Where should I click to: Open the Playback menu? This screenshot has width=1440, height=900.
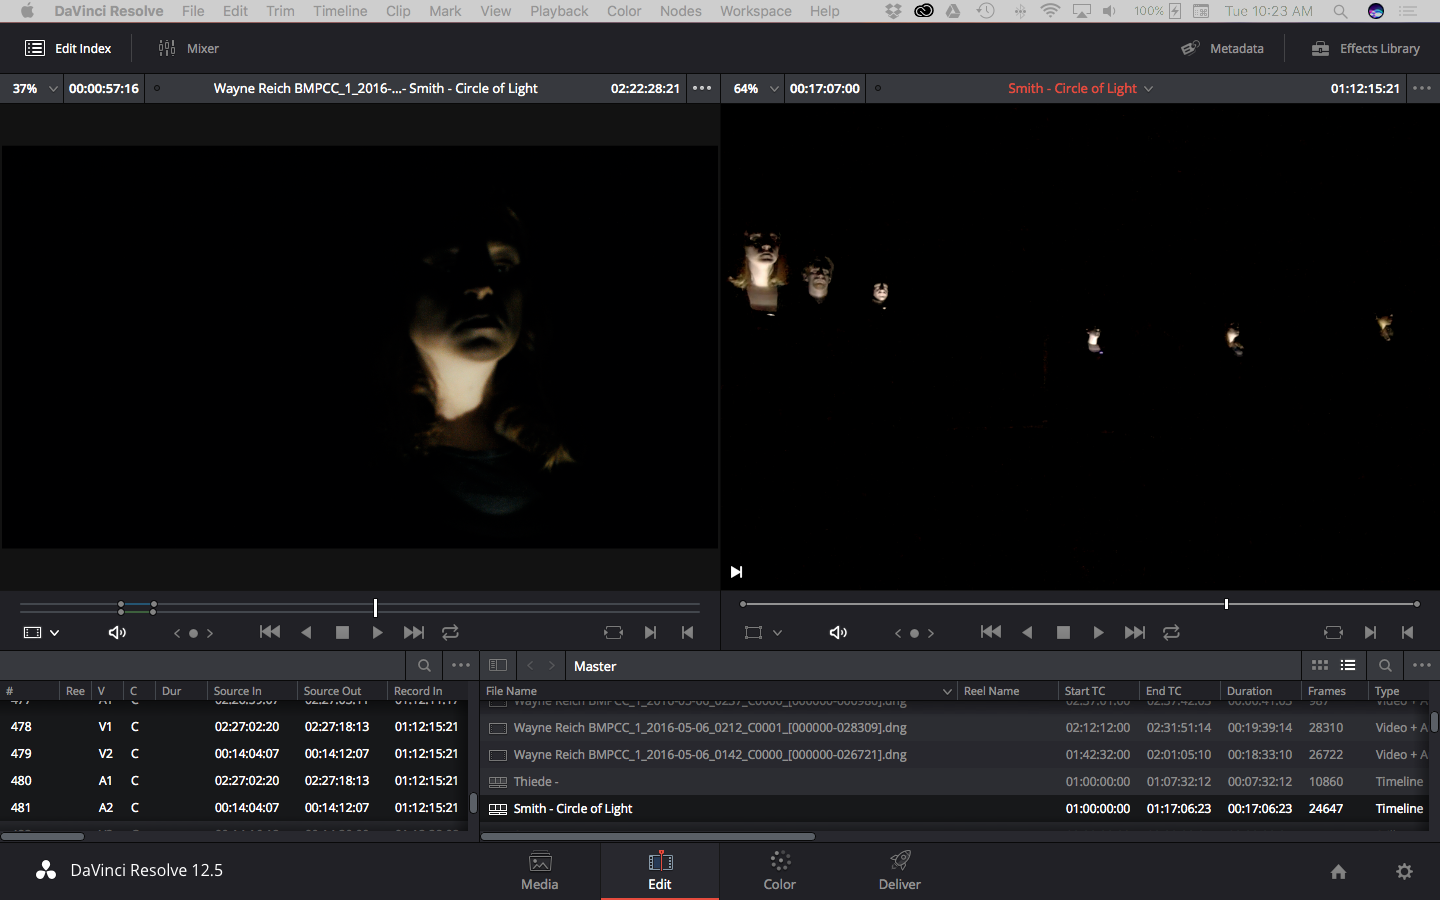(559, 11)
